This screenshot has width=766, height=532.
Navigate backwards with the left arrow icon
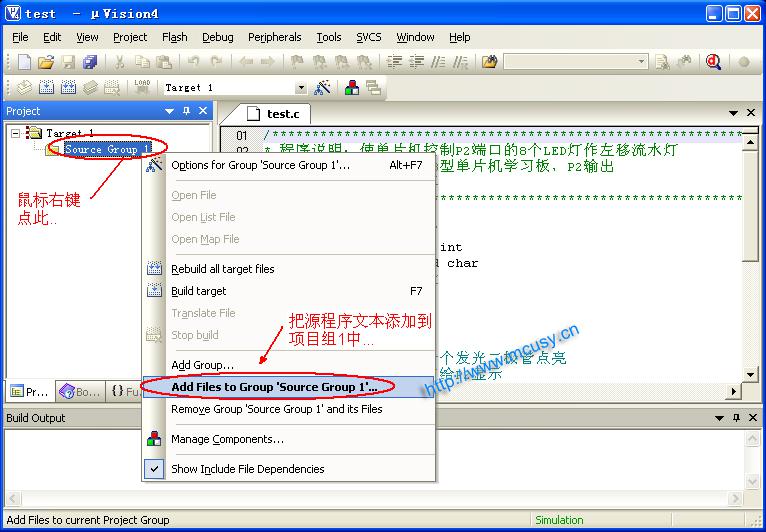click(x=246, y=62)
